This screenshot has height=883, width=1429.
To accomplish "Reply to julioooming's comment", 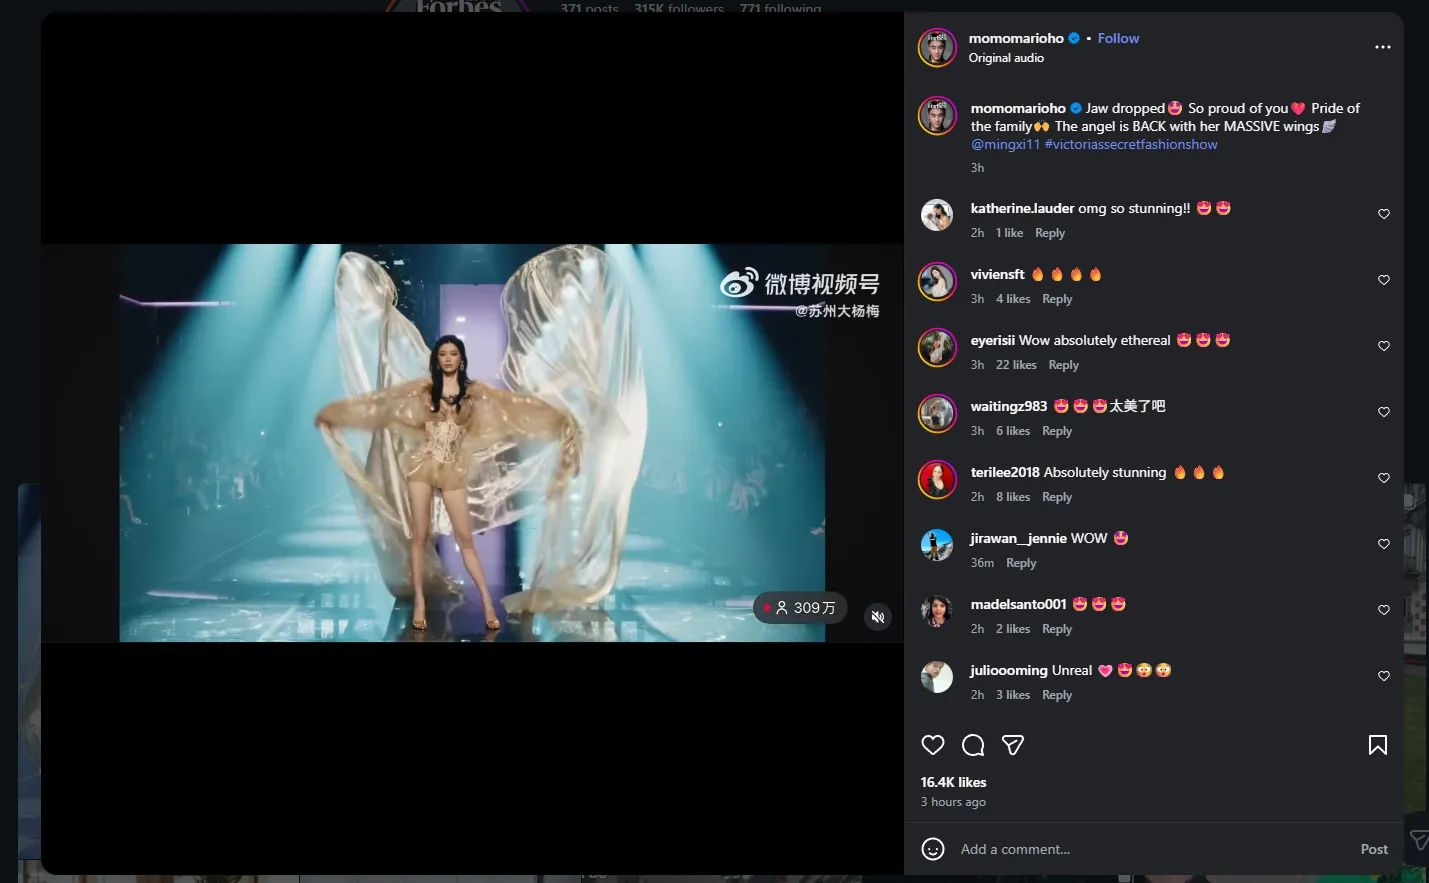I will 1057,695.
